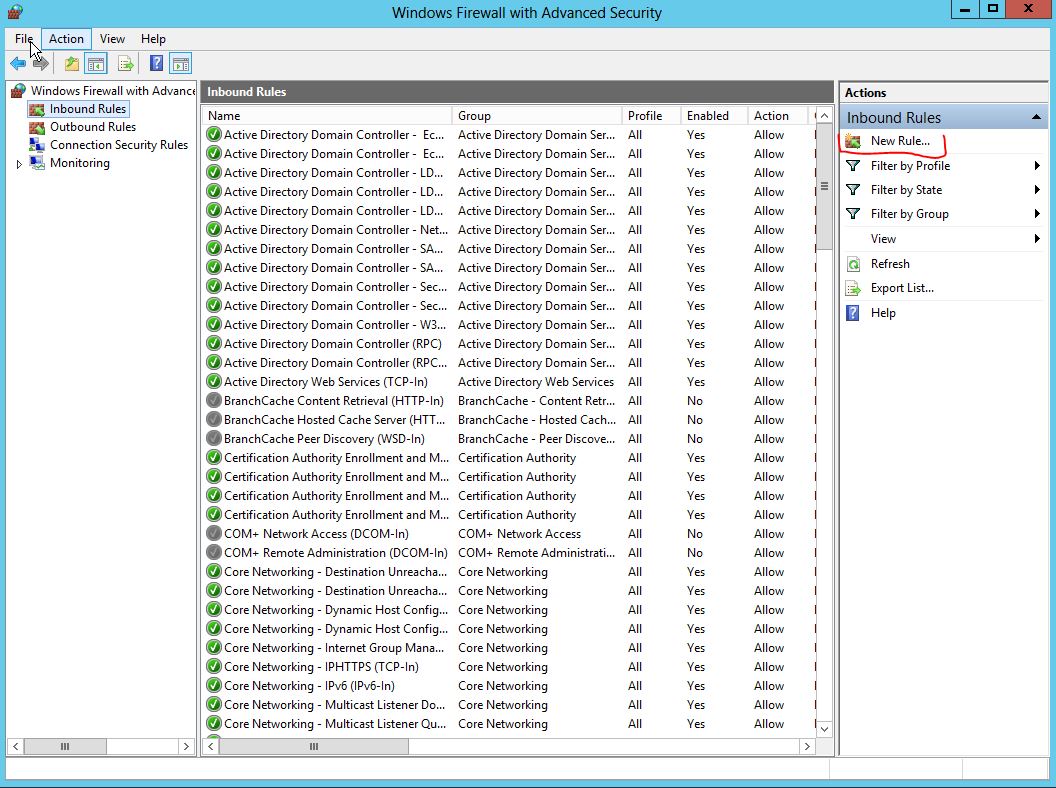Click the rules list scroll up arrow

point(824,116)
